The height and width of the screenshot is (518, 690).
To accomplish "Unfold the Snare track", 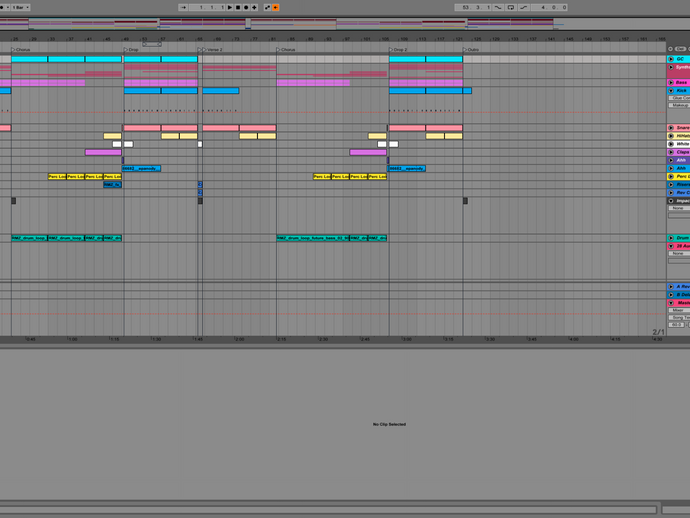I will point(671,128).
